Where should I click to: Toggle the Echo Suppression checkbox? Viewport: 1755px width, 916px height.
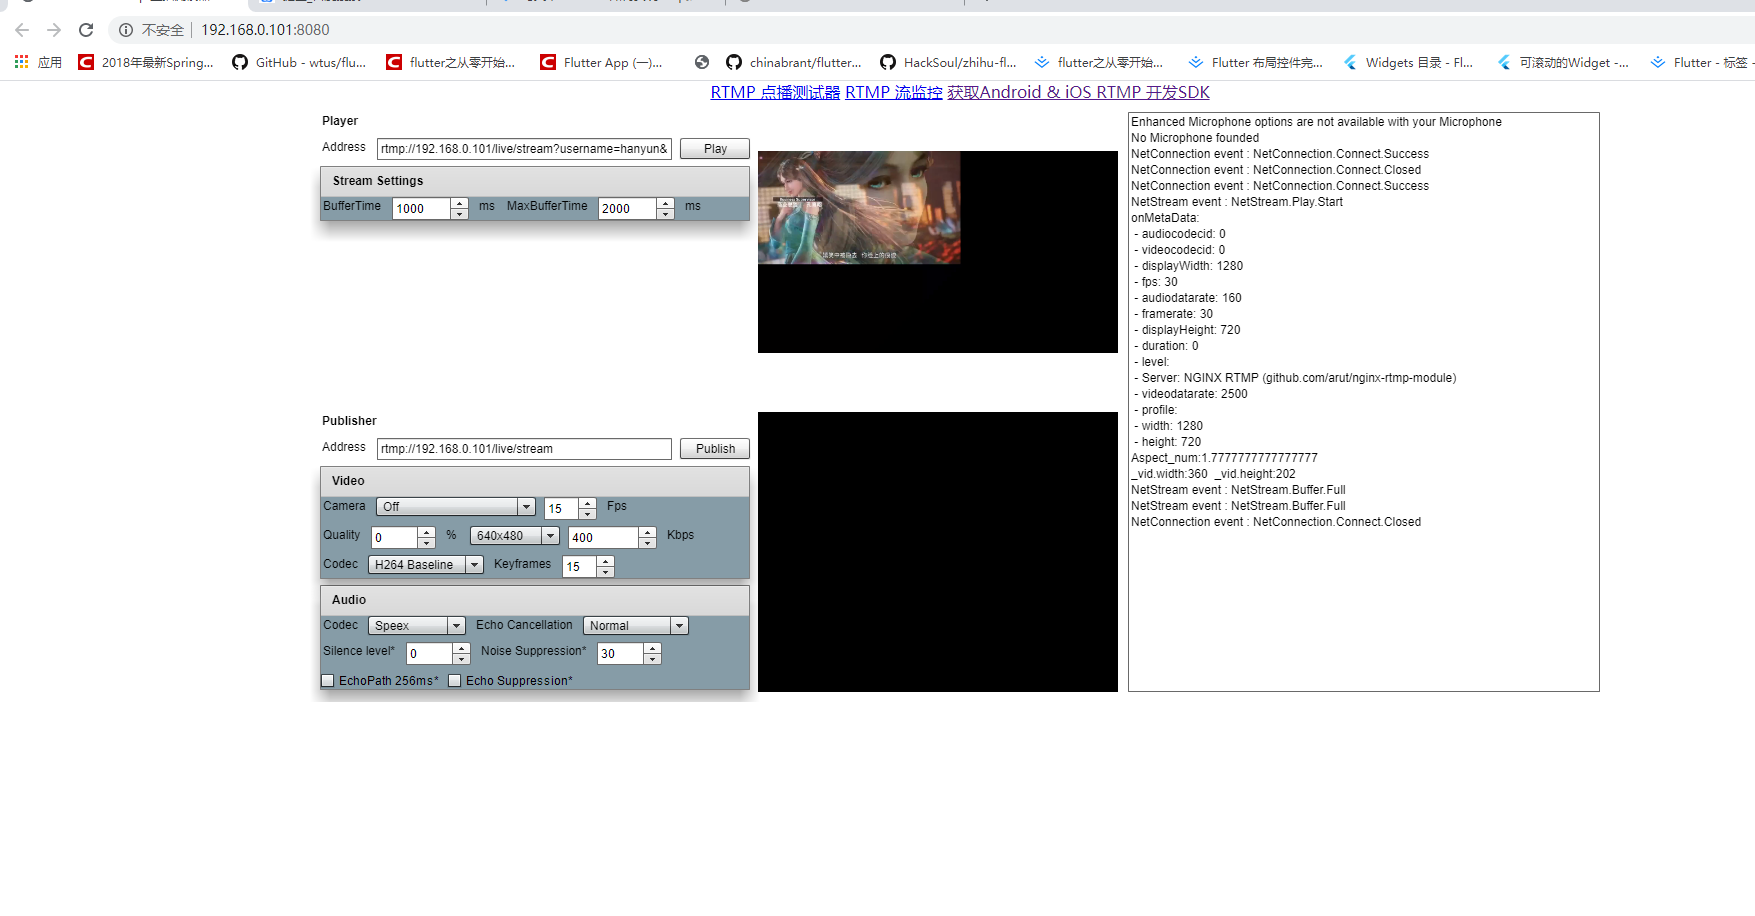tap(455, 681)
